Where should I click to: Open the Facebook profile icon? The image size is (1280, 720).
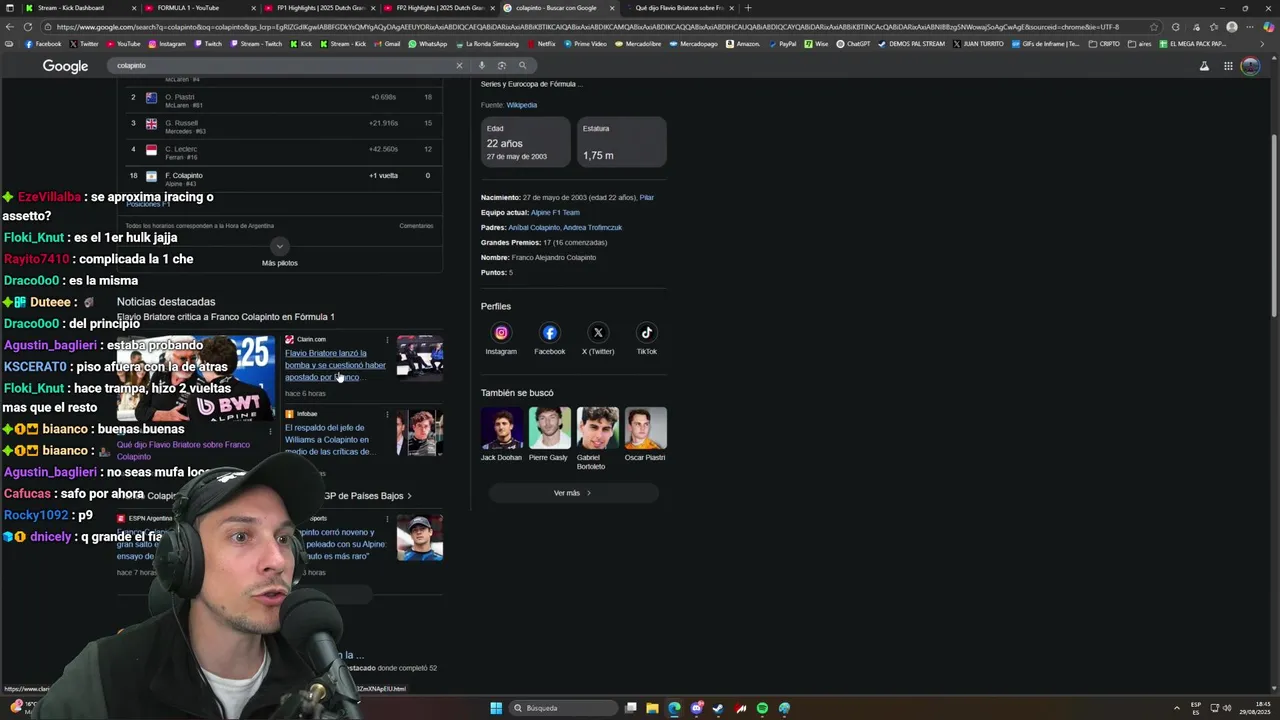coord(549,333)
